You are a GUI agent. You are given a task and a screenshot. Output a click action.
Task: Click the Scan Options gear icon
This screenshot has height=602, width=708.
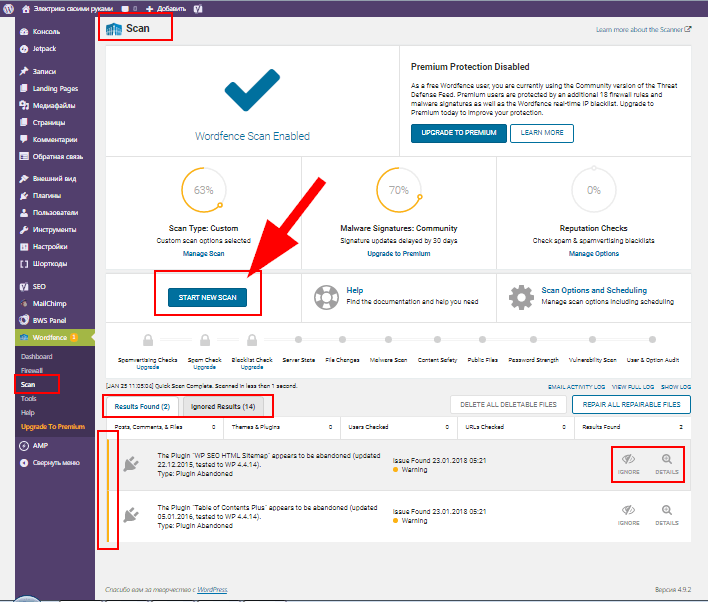pos(521,297)
